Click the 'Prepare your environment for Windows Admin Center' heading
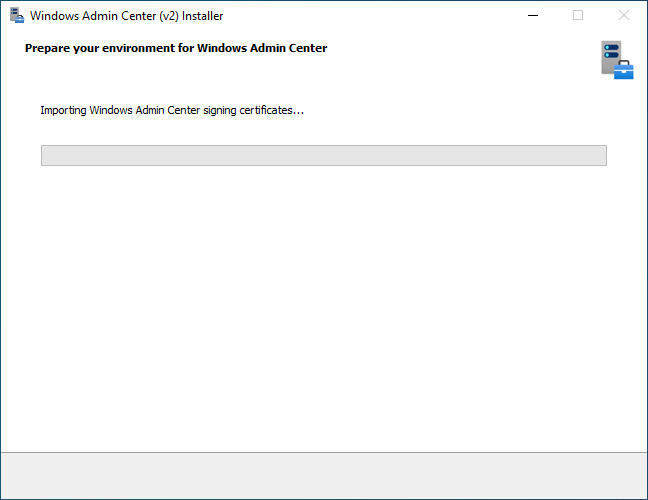648x500 pixels. (176, 48)
